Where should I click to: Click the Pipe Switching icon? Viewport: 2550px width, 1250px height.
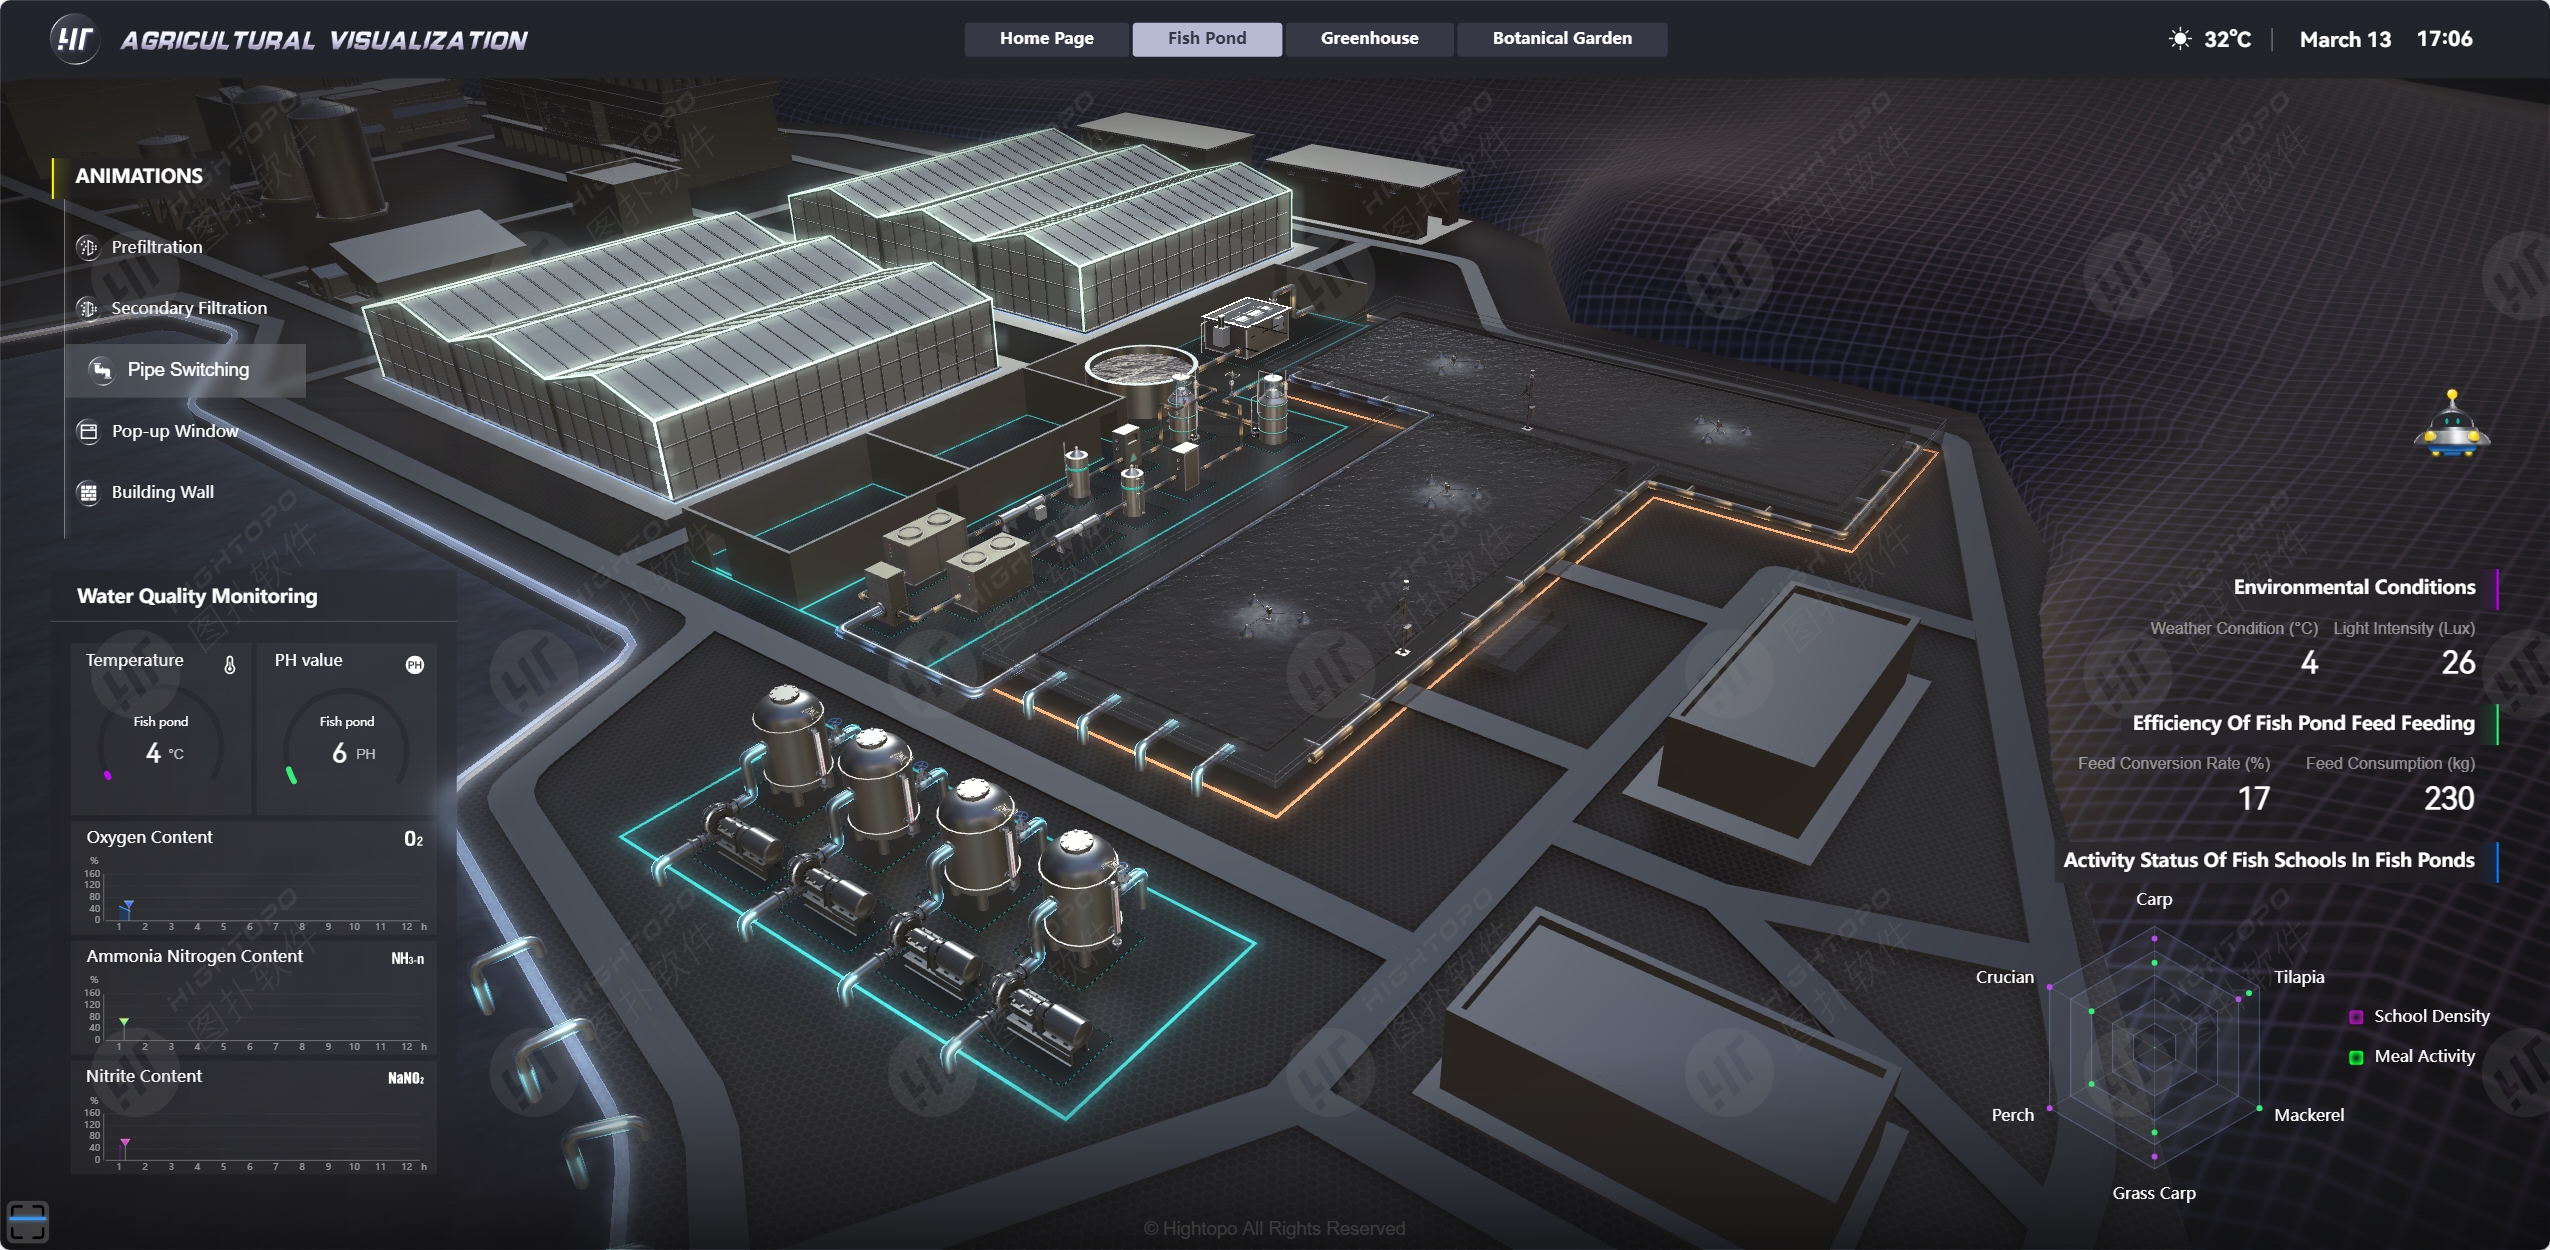(102, 370)
